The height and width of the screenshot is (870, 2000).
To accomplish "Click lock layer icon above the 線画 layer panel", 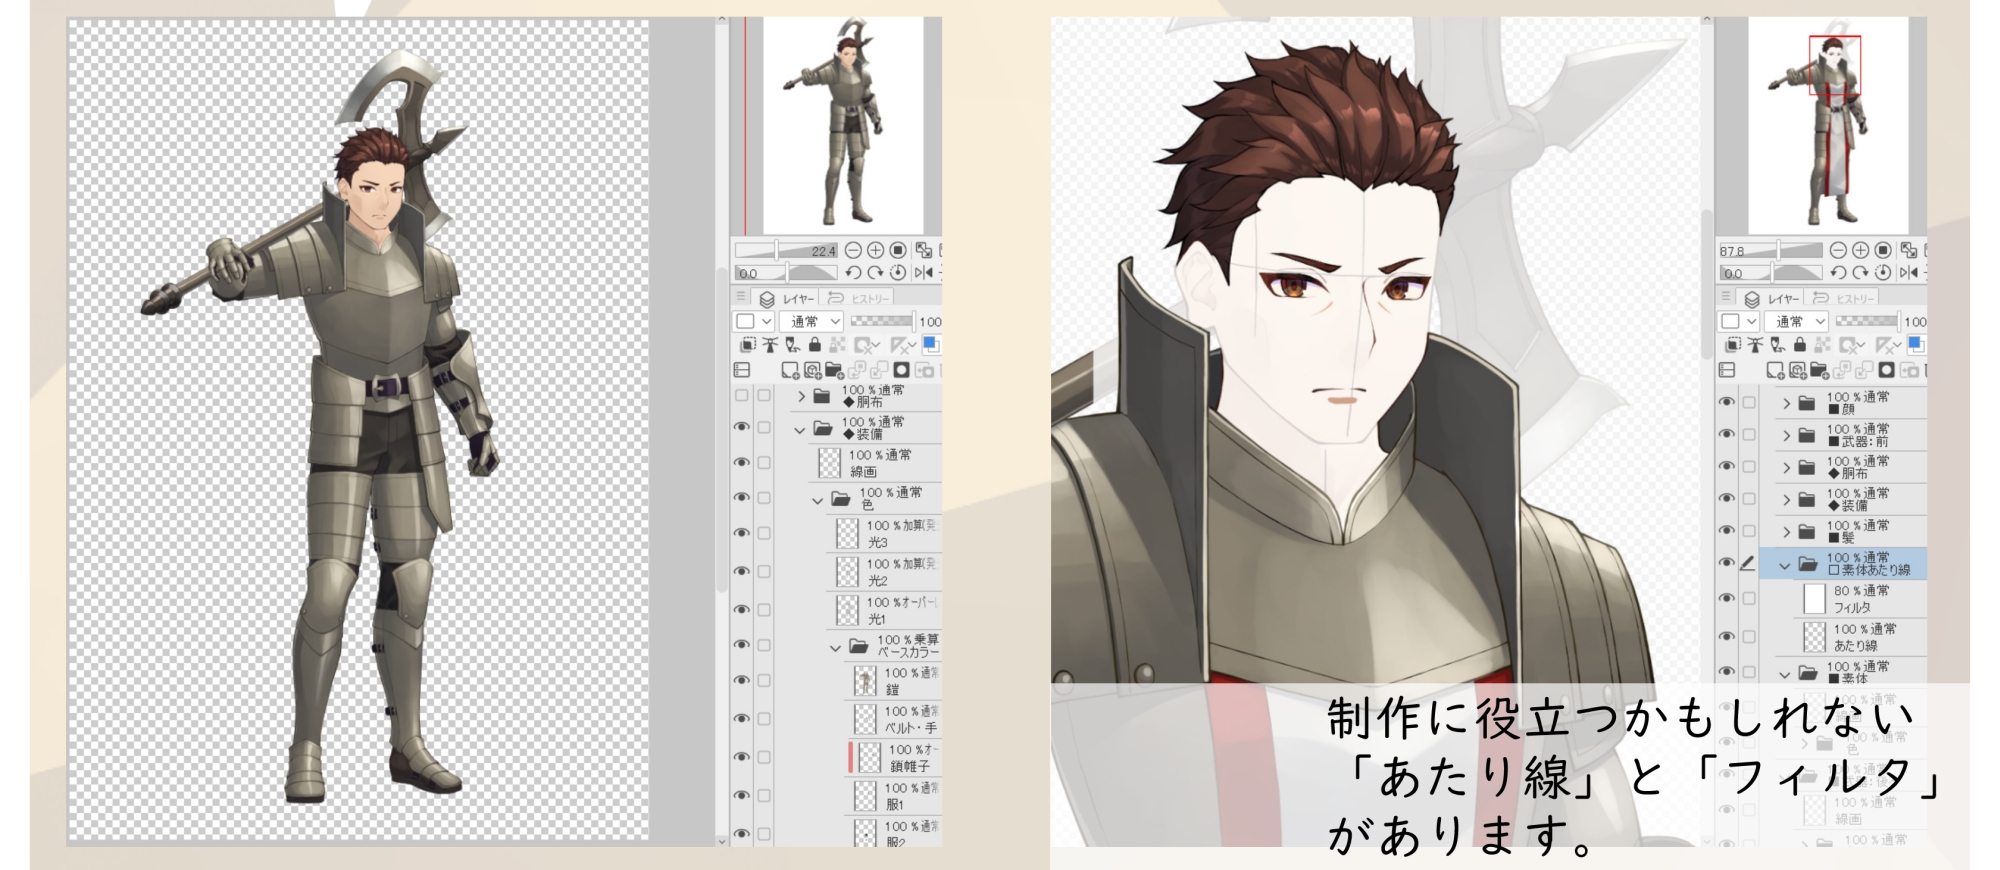I will coord(815,346).
